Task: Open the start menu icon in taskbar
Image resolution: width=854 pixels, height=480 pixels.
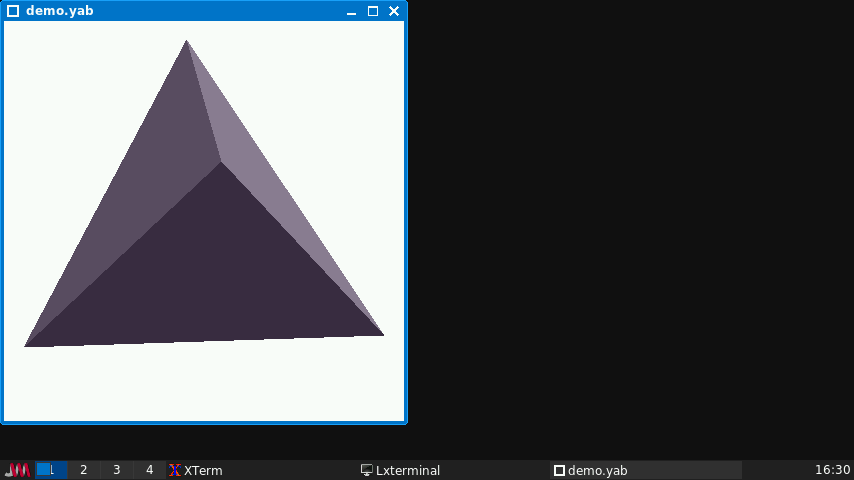Action: pyautogui.click(x=17, y=470)
